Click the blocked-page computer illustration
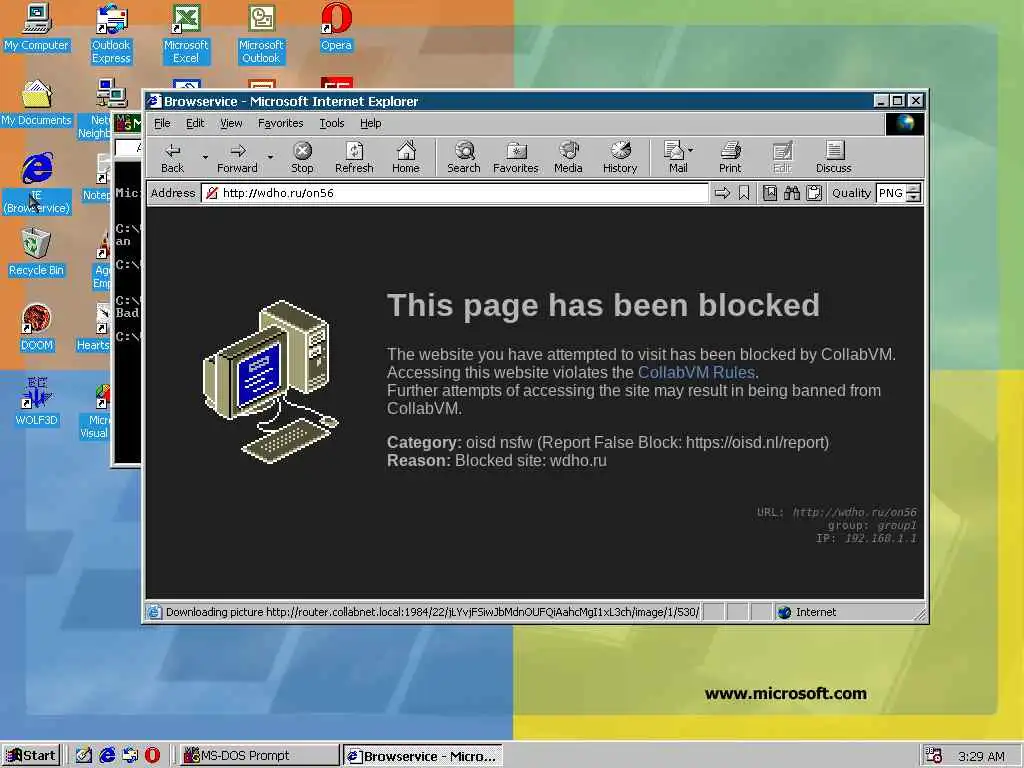 270,381
